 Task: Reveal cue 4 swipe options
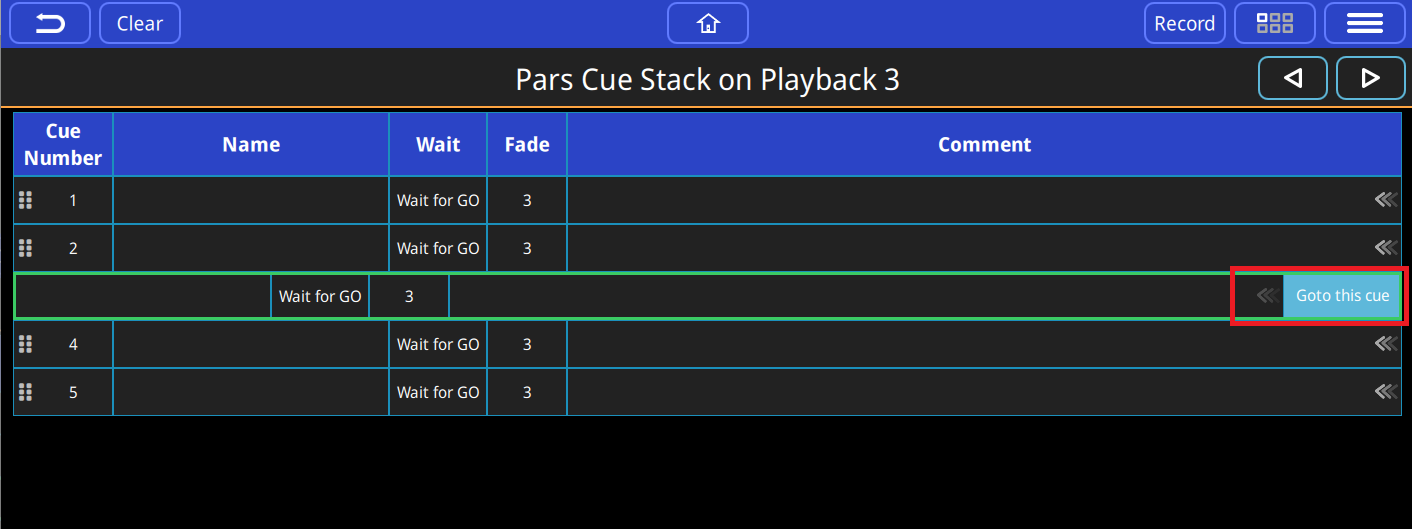point(1385,344)
